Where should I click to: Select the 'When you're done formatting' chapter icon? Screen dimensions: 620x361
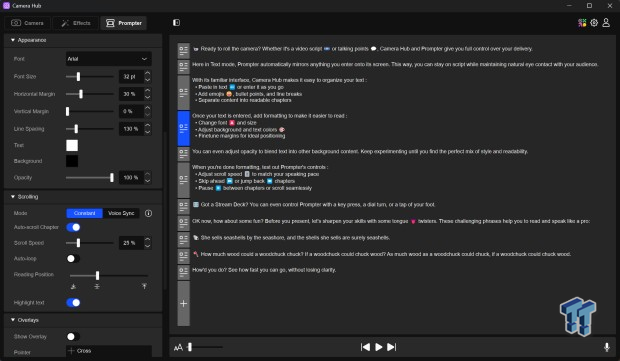183,180
